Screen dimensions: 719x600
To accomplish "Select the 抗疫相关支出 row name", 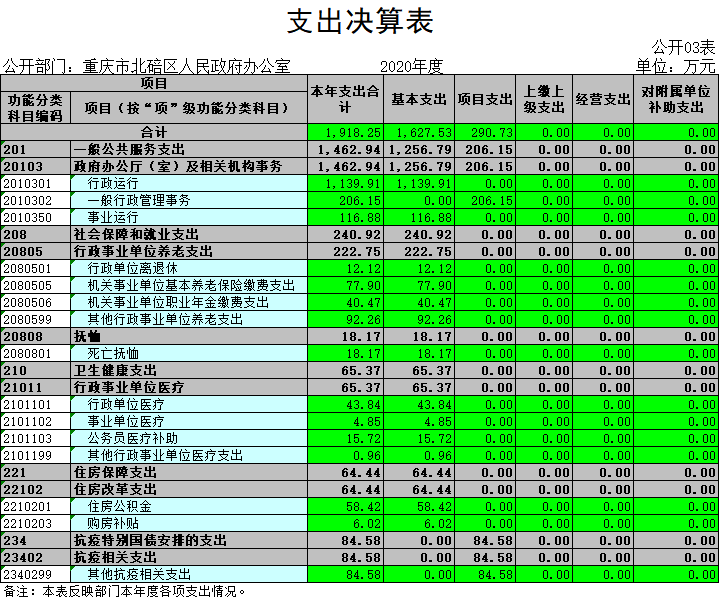I will pyautogui.click(x=189, y=557).
